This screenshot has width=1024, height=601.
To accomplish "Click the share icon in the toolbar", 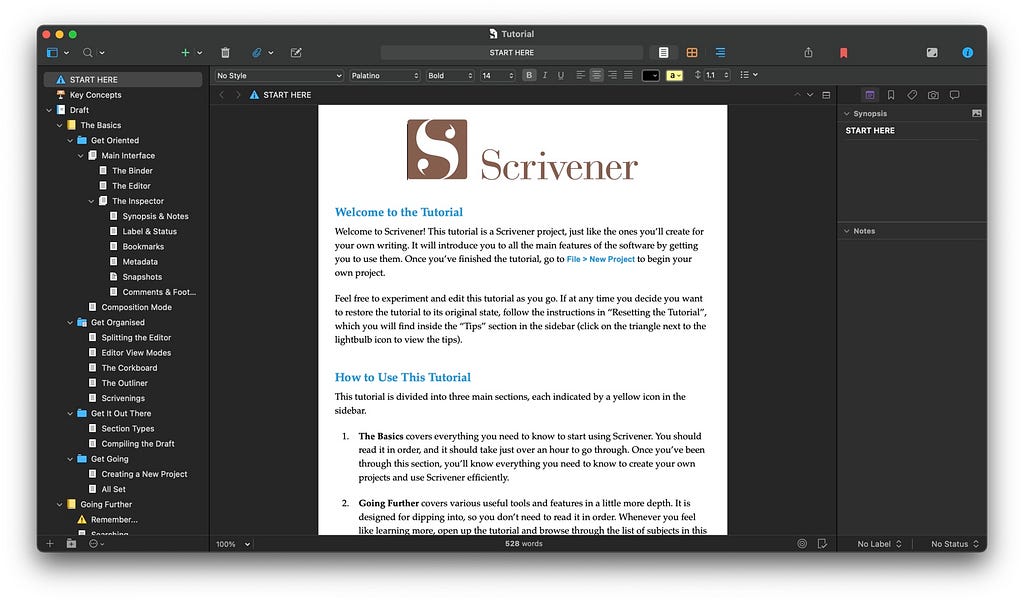I will tap(808, 53).
